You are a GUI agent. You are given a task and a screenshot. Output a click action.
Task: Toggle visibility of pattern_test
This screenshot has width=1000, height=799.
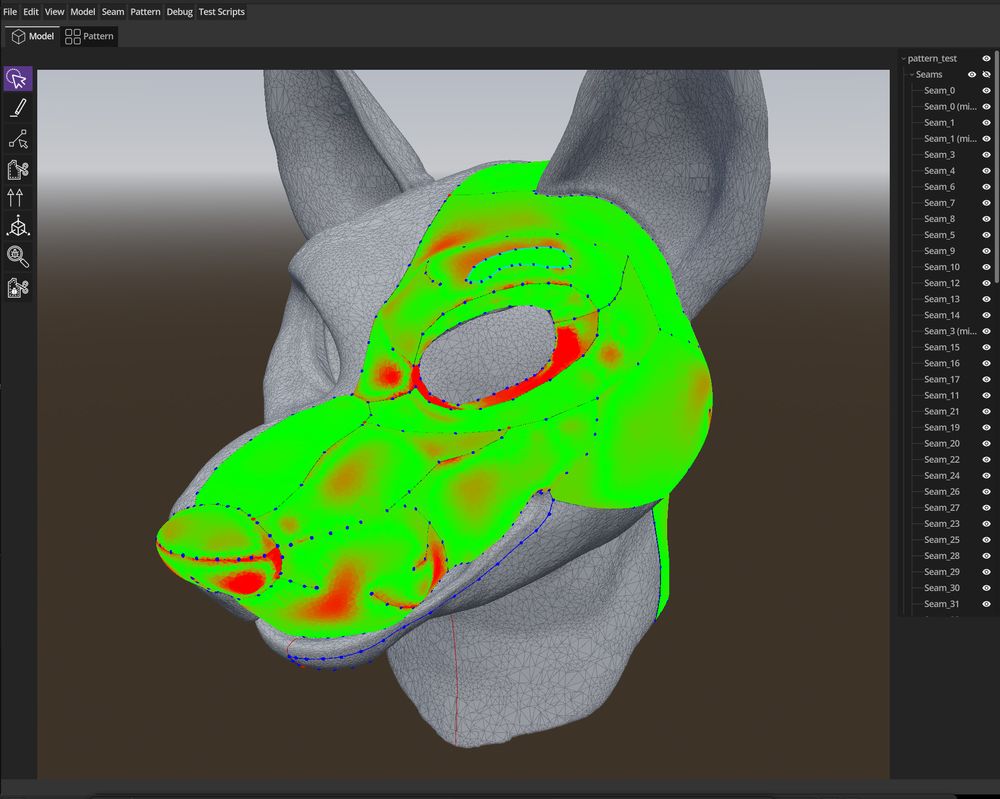(x=987, y=59)
